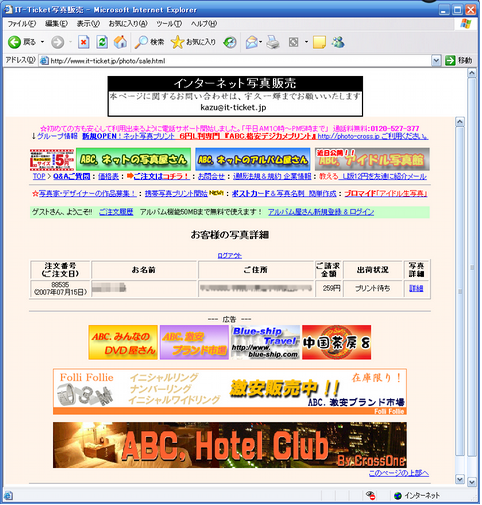The width and height of the screenshot is (482, 505).
Task: Click the green Back arrow button
Action: 14,42
